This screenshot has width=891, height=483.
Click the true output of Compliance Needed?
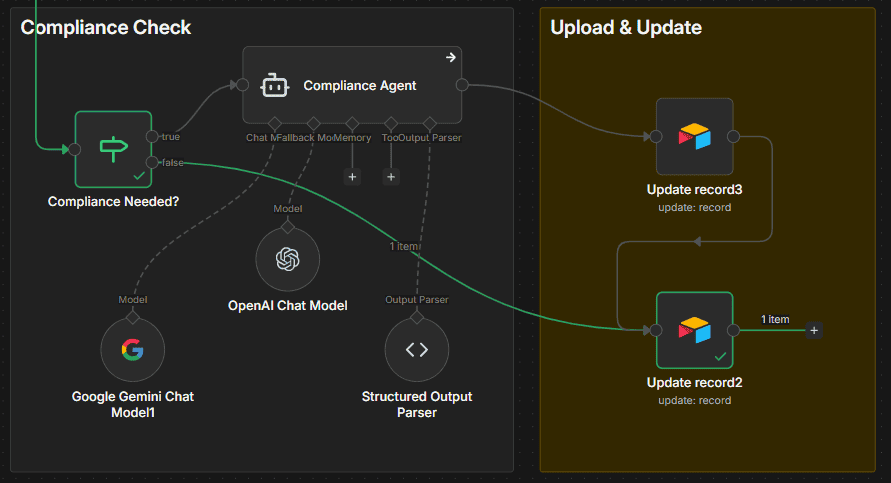[x=151, y=137]
